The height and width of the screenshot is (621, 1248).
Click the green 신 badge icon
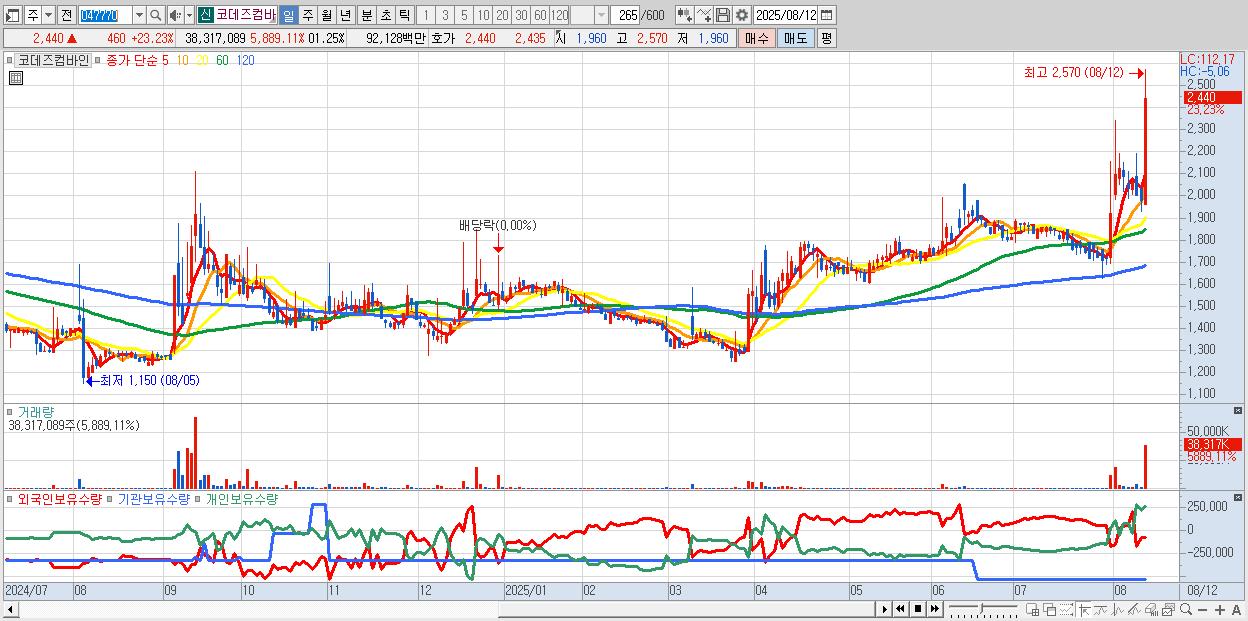204,15
